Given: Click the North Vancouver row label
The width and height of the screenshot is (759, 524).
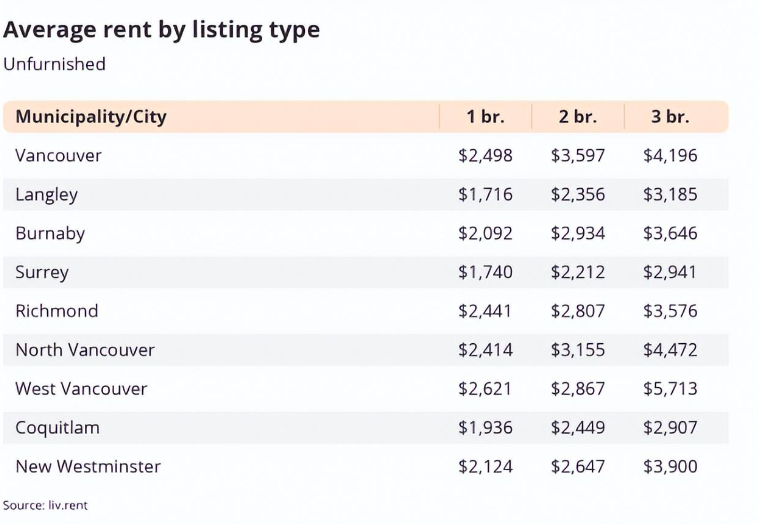Looking at the screenshot, I should [x=85, y=350].
